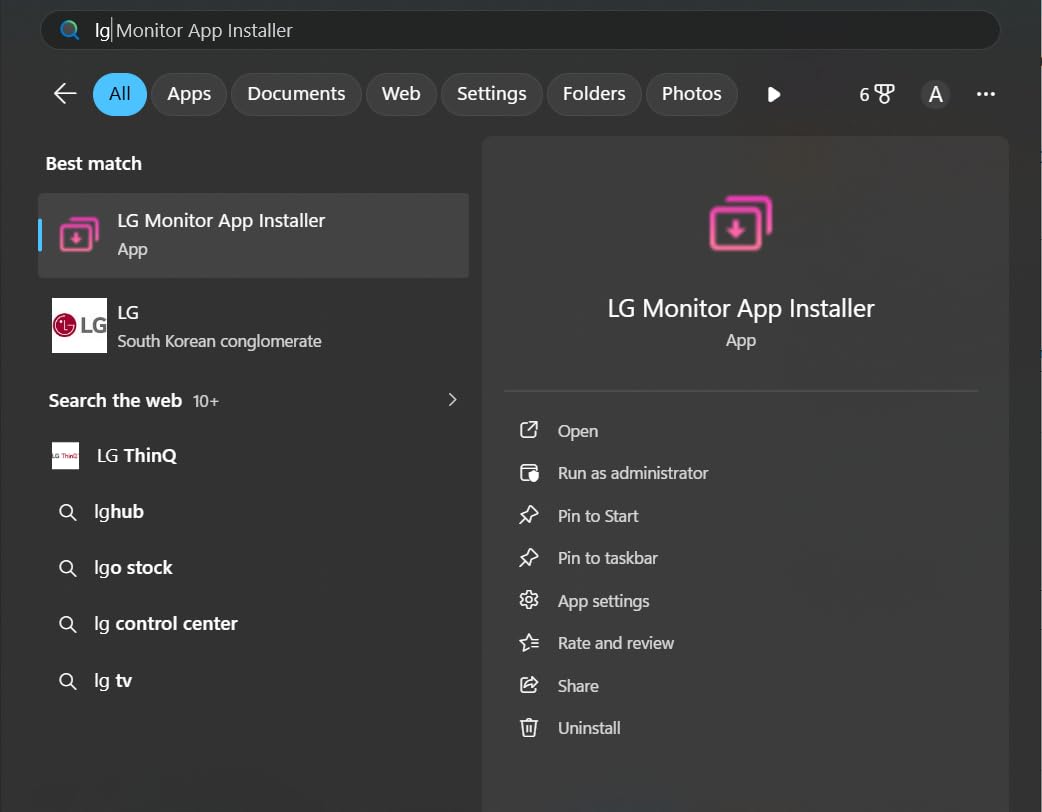
Task: Click magnifier icon beside lg tv
Action: click(x=68, y=681)
